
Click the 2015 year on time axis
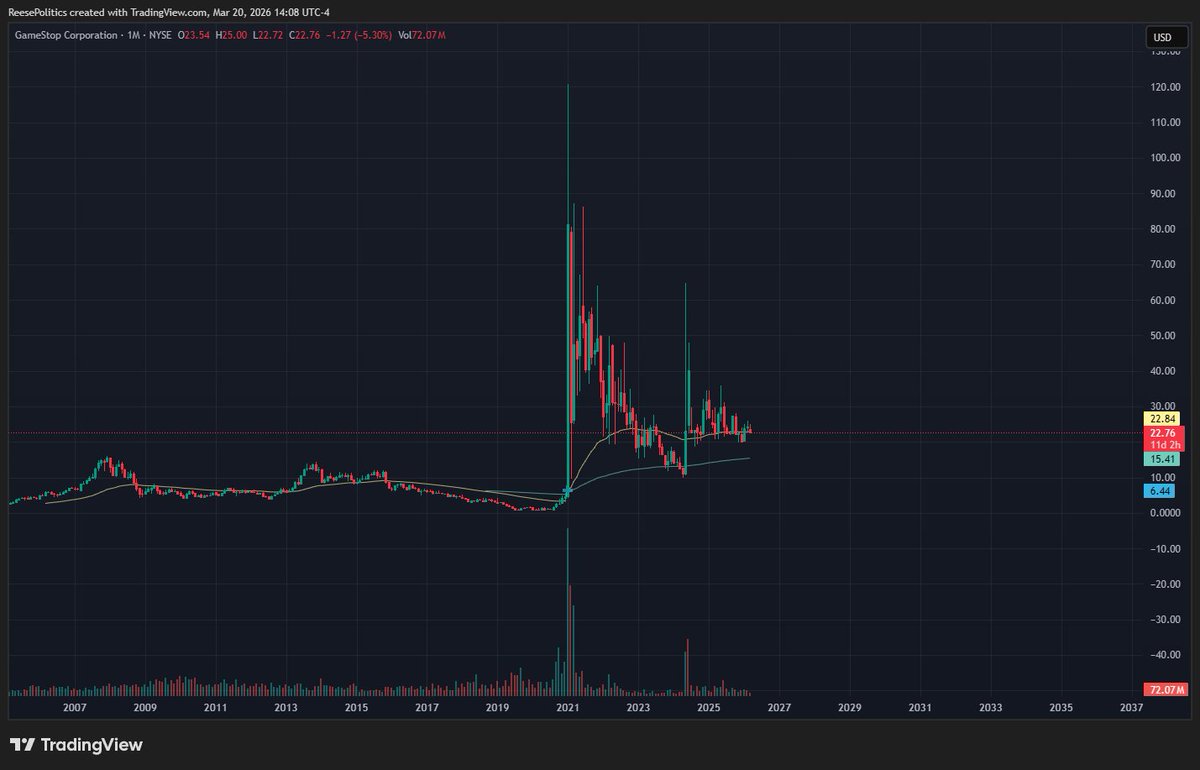click(356, 708)
